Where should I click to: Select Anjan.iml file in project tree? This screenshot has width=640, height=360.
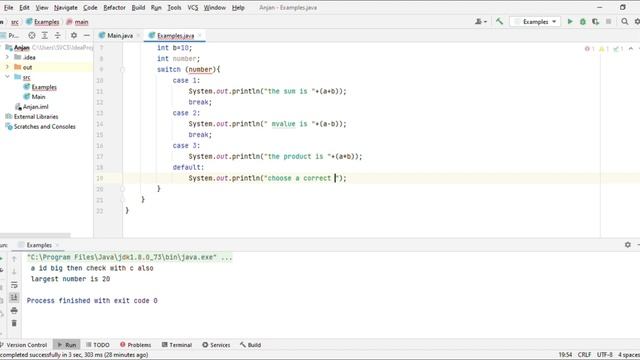point(35,107)
